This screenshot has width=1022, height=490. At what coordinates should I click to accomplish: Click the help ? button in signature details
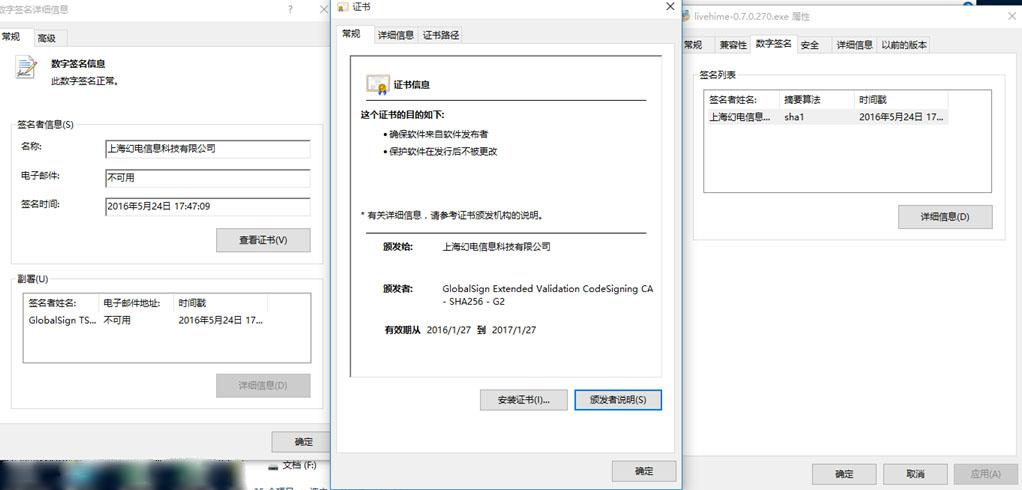pos(290,9)
